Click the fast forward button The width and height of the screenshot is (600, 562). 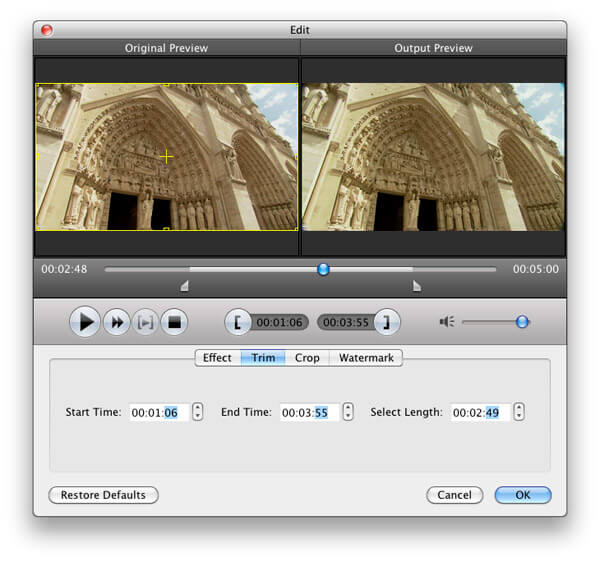pyautogui.click(x=117, y=322)
